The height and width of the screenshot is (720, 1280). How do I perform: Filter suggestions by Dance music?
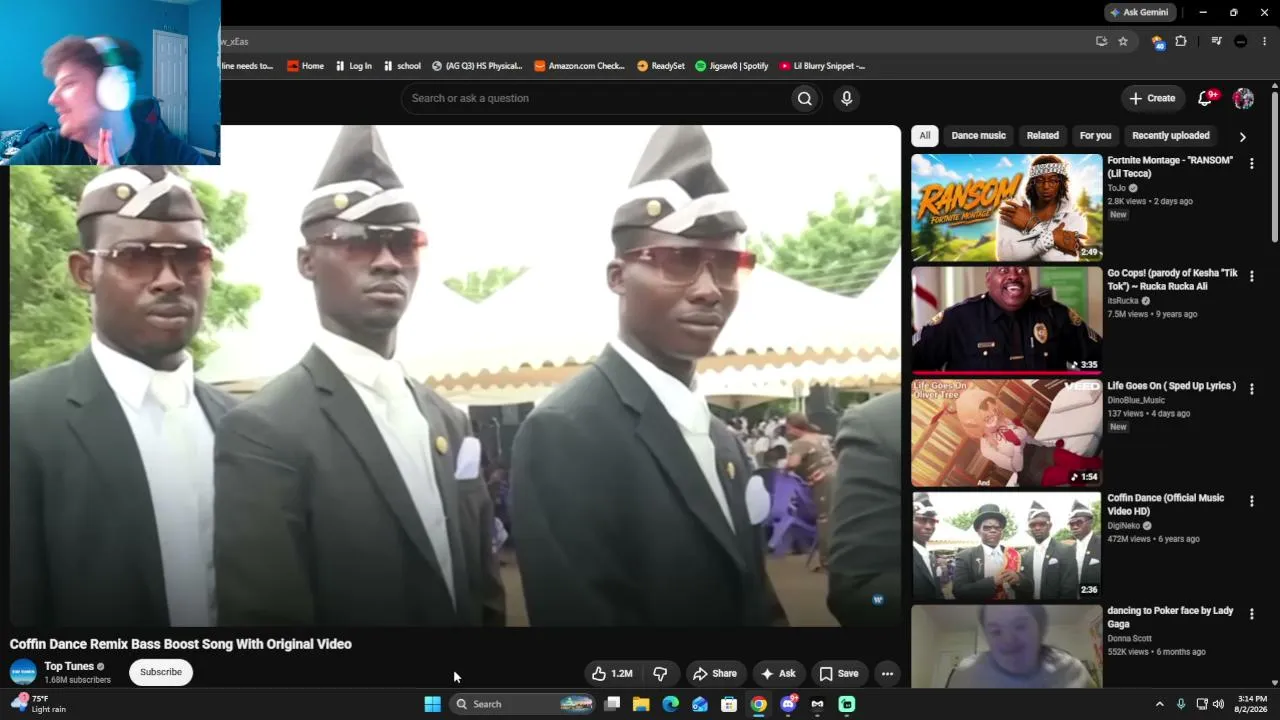pyautogui.click(x=978, y=136)
